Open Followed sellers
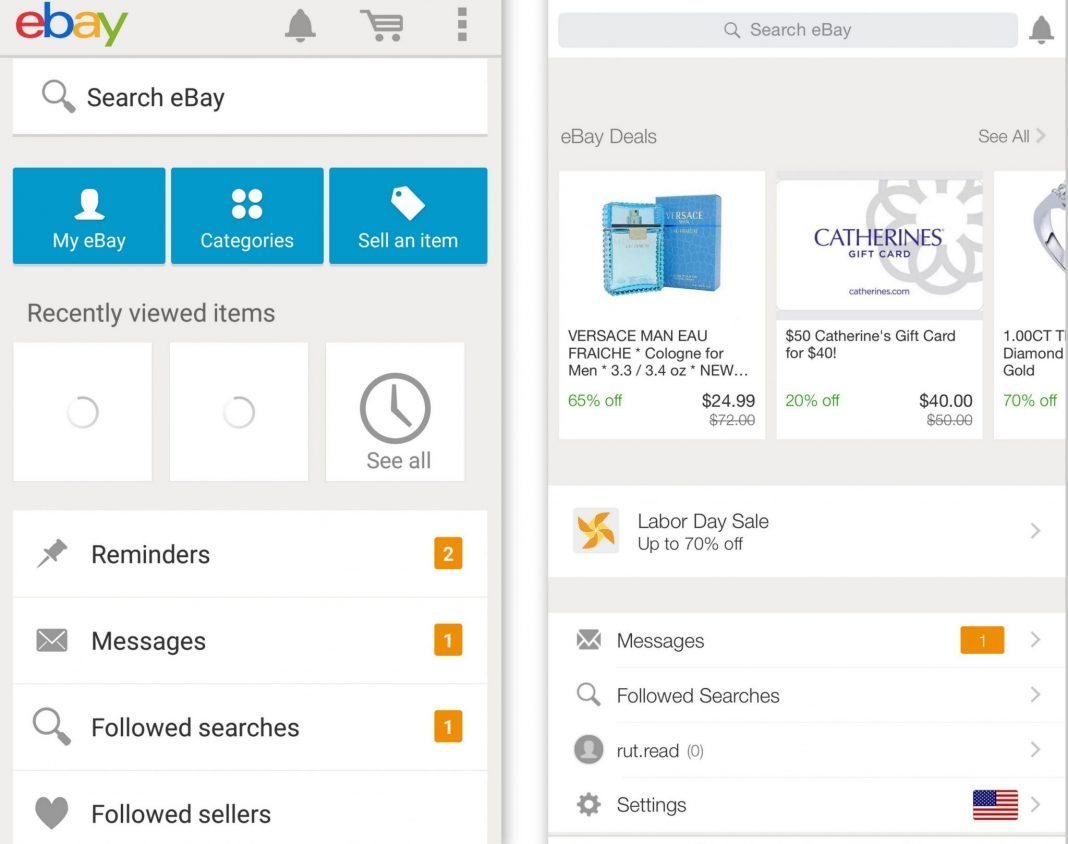1068x844 pixels. [x=181, y=814]
